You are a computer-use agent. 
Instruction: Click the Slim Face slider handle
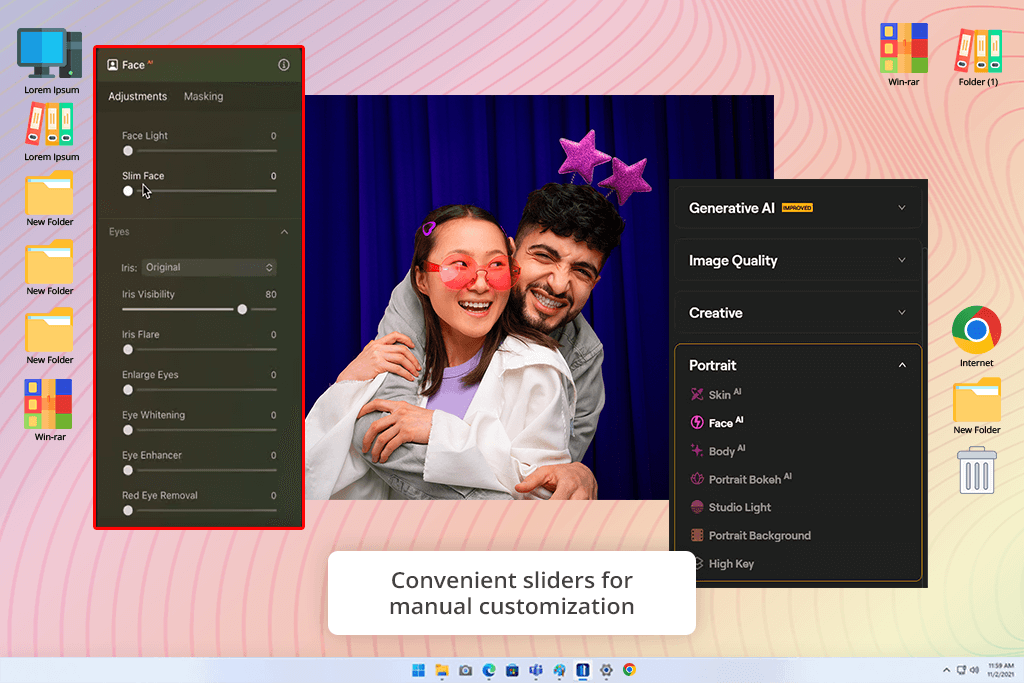click(x=128, y=191)
